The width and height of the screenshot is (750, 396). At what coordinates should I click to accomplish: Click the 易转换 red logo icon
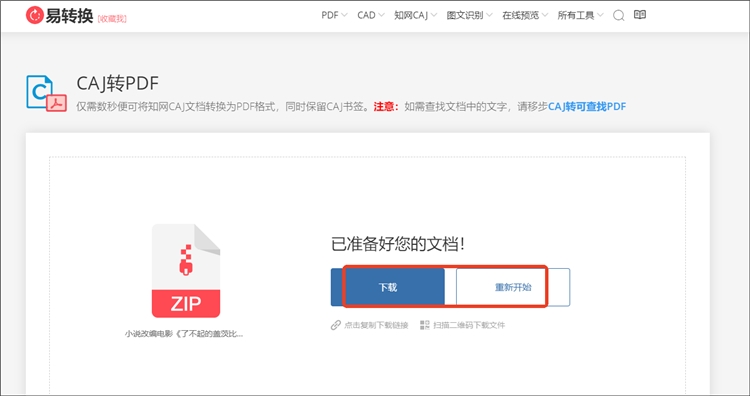[x=34, y=16]
